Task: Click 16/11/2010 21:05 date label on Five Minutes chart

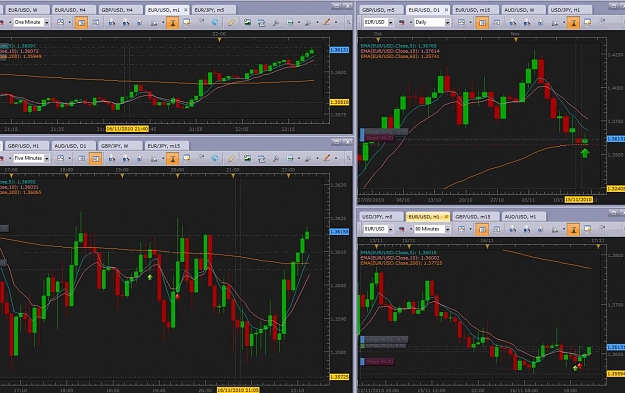Action: [x=238, y=390]
